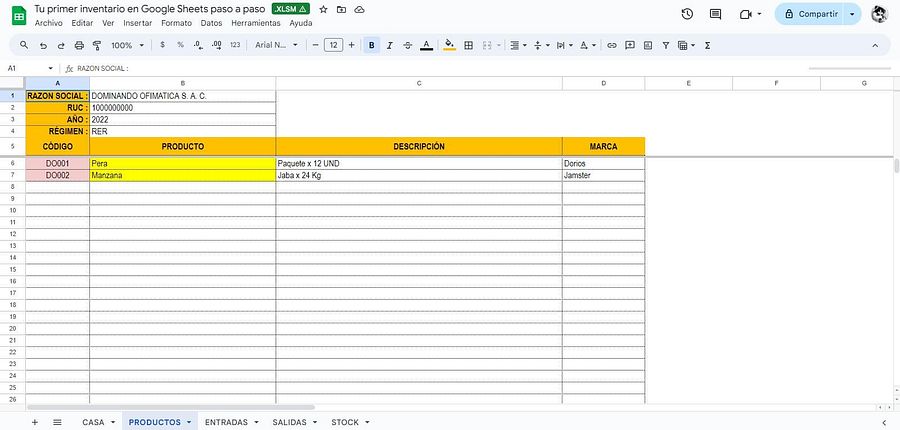Open fill color picker
The image size is (900, 430).
449,45
